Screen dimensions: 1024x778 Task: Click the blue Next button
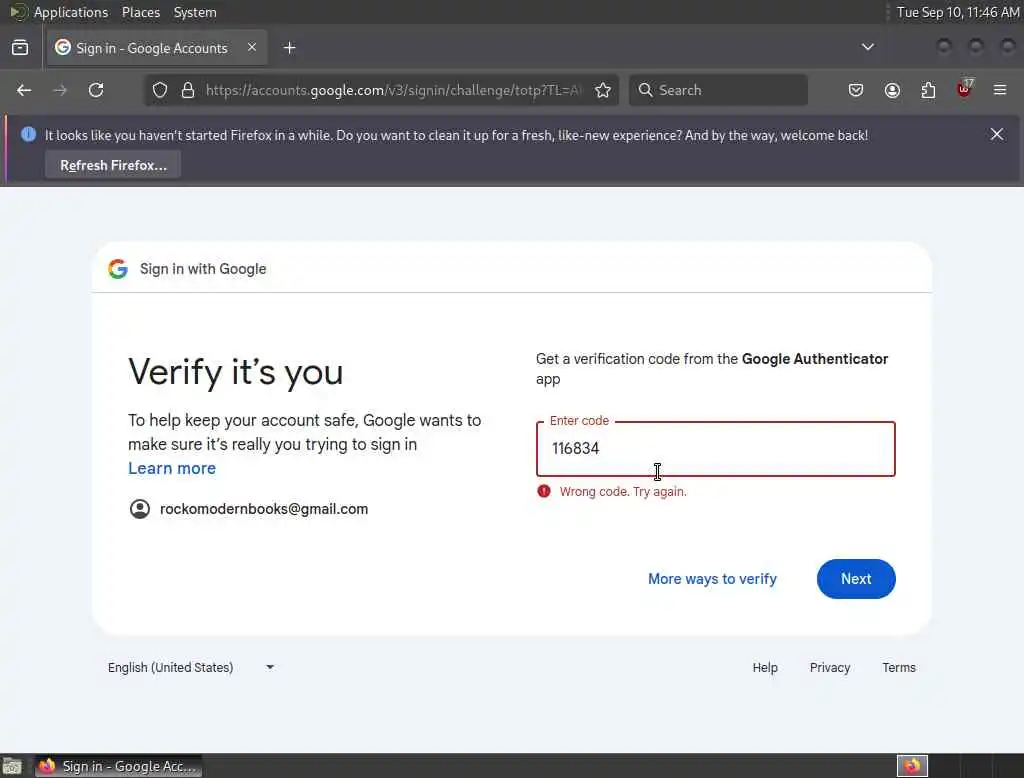coord(856,579)
